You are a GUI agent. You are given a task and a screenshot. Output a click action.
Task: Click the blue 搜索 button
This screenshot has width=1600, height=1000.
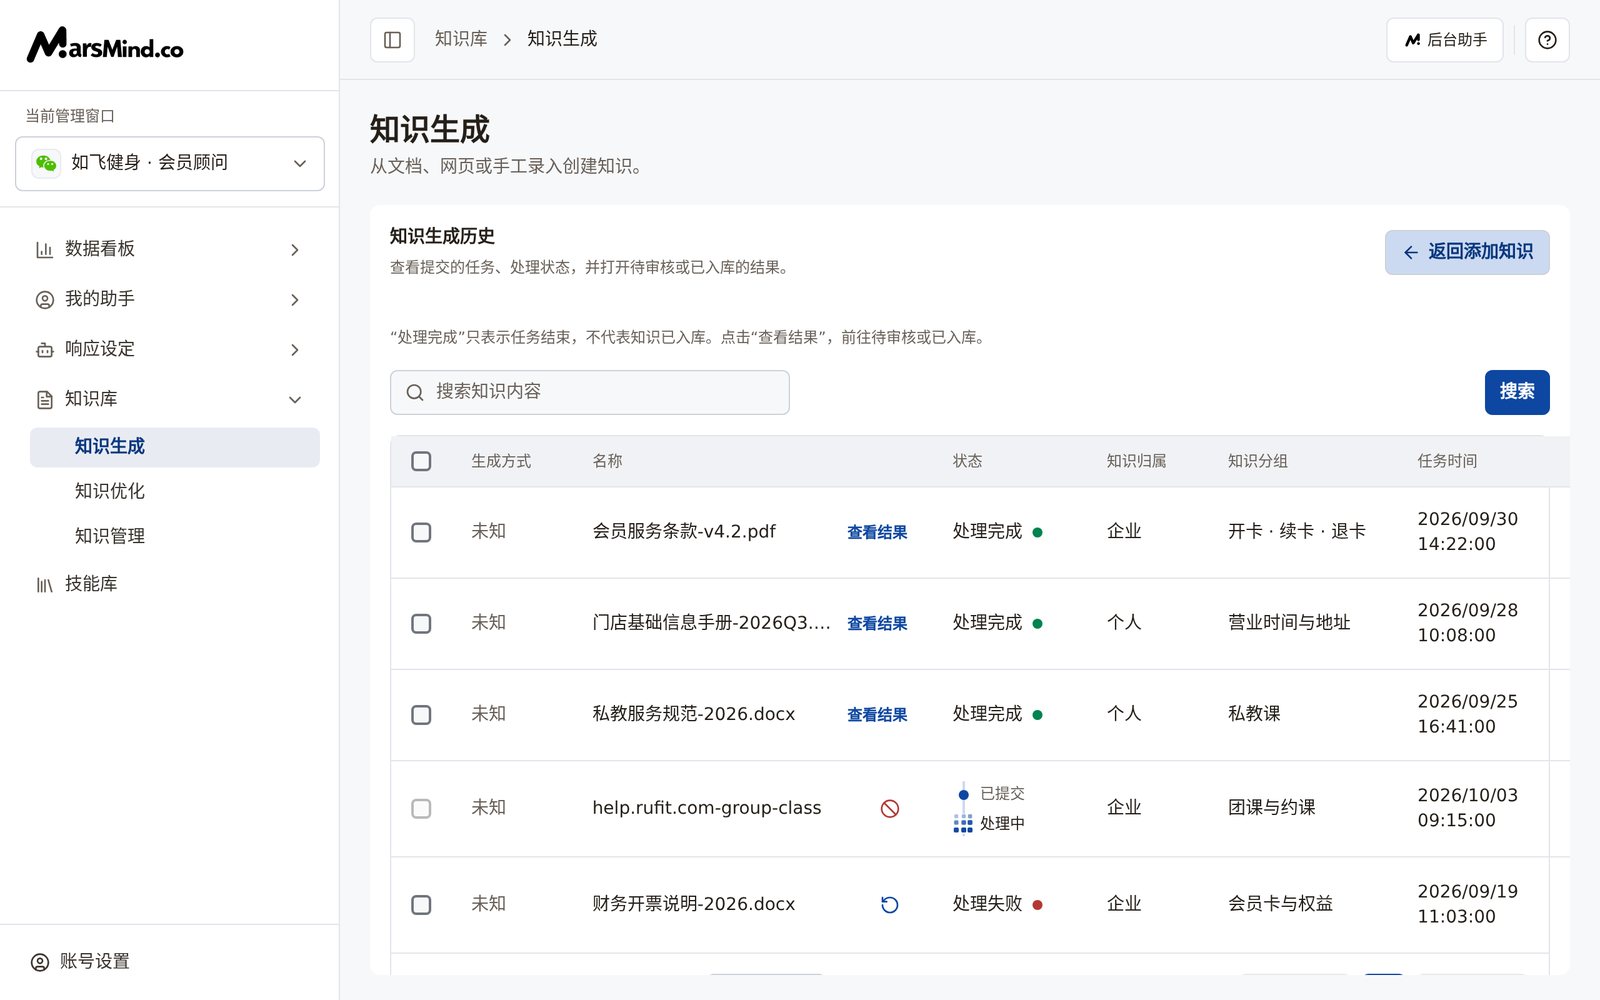coord(1517,392)
